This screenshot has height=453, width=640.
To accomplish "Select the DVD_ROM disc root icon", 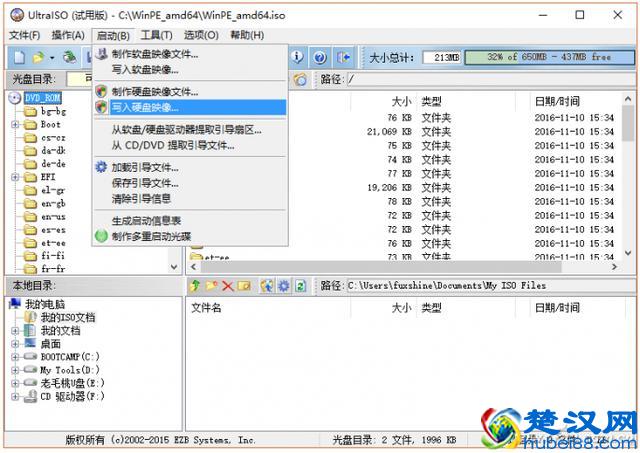I will 14,98.
